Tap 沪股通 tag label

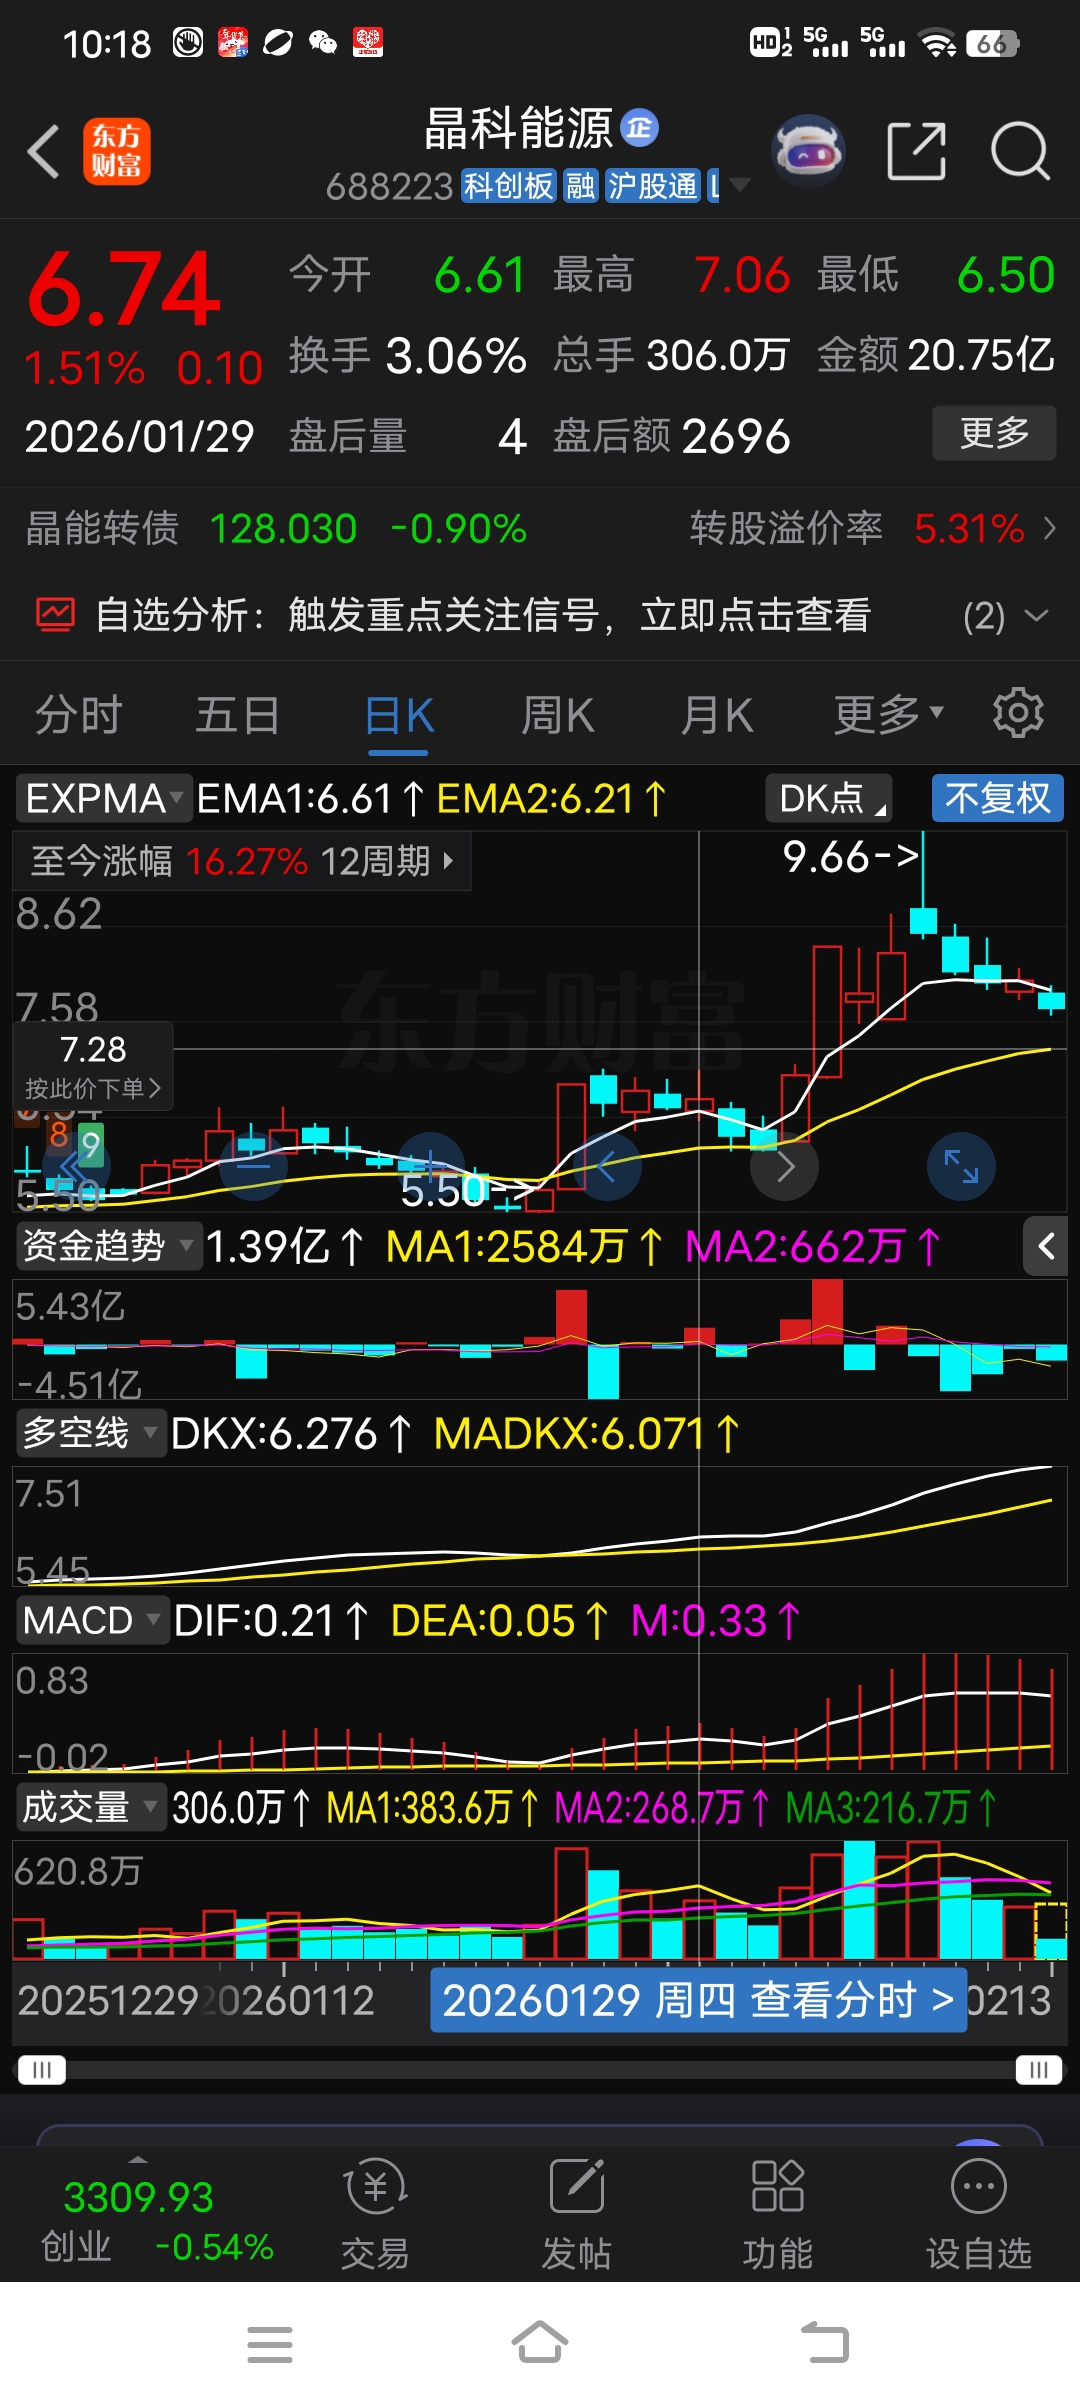[x=653, y=185]
